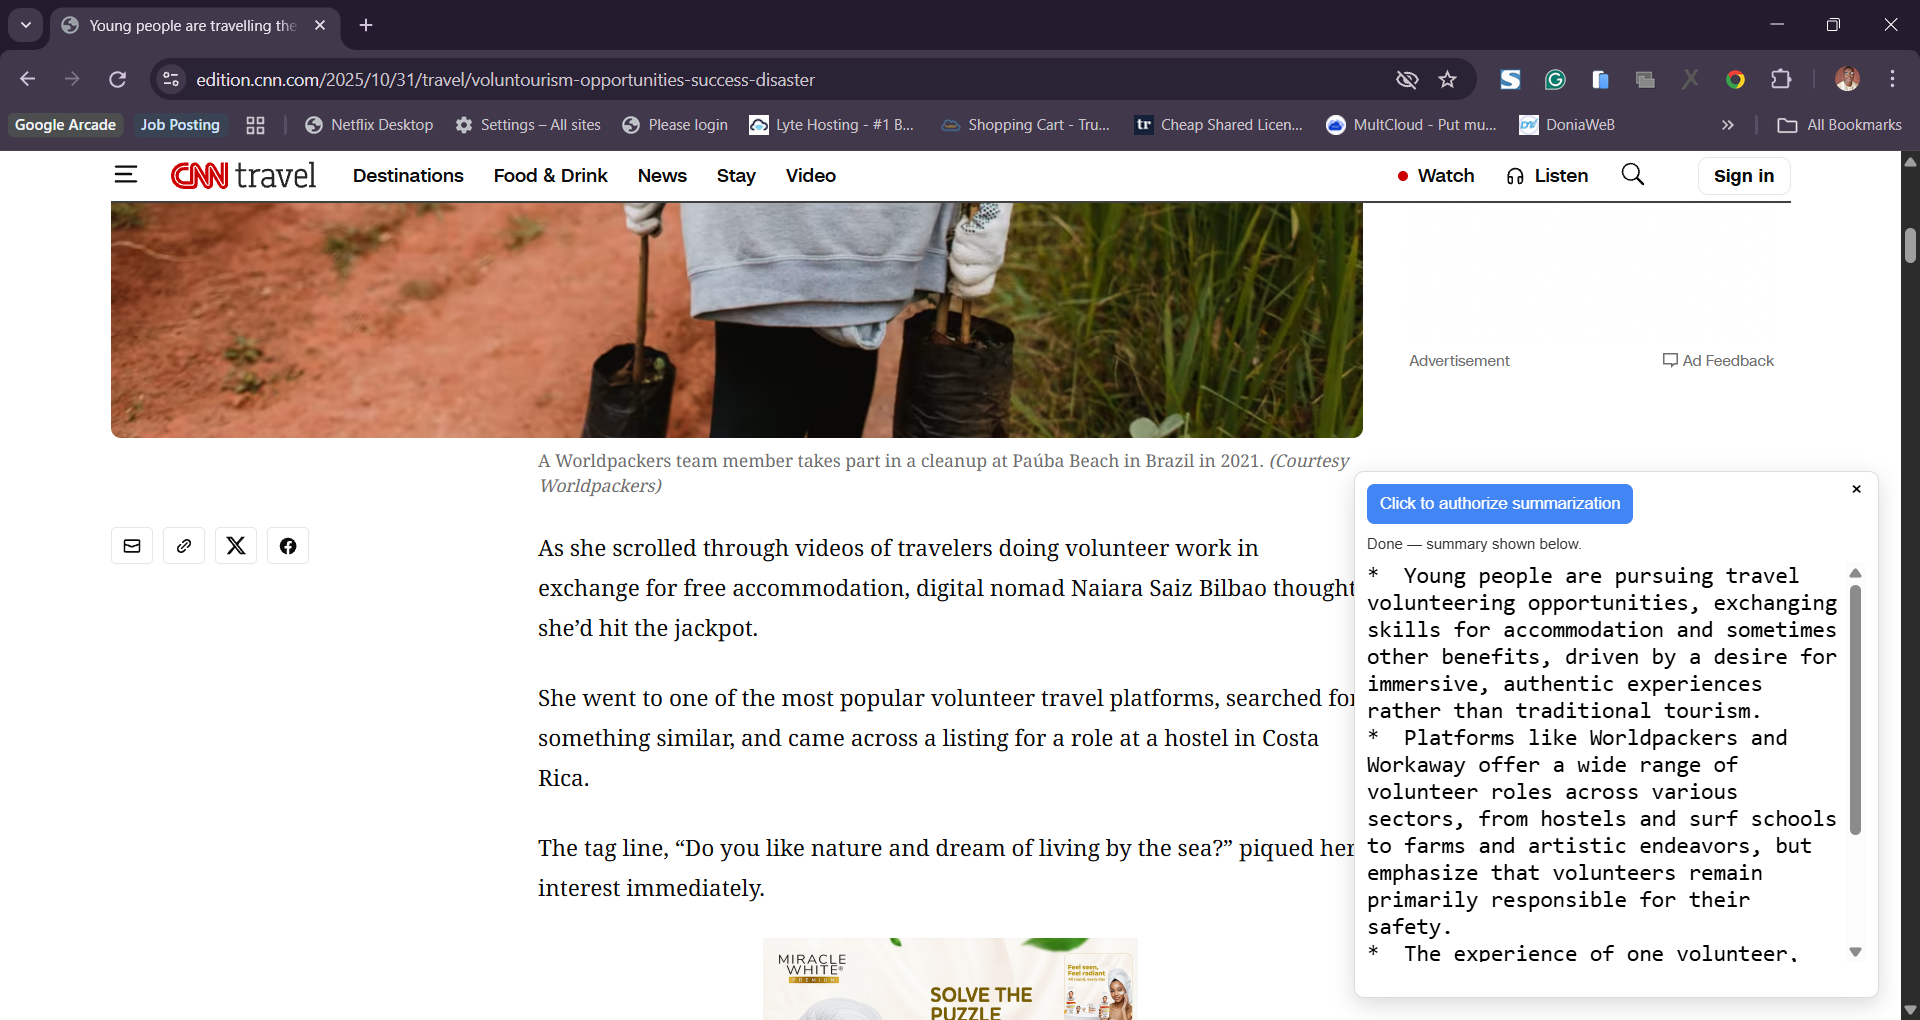Image resolution: width=1920 pixels, height=1020 pixels.
Task: Click Listen link
Action: click(1547, 175)
